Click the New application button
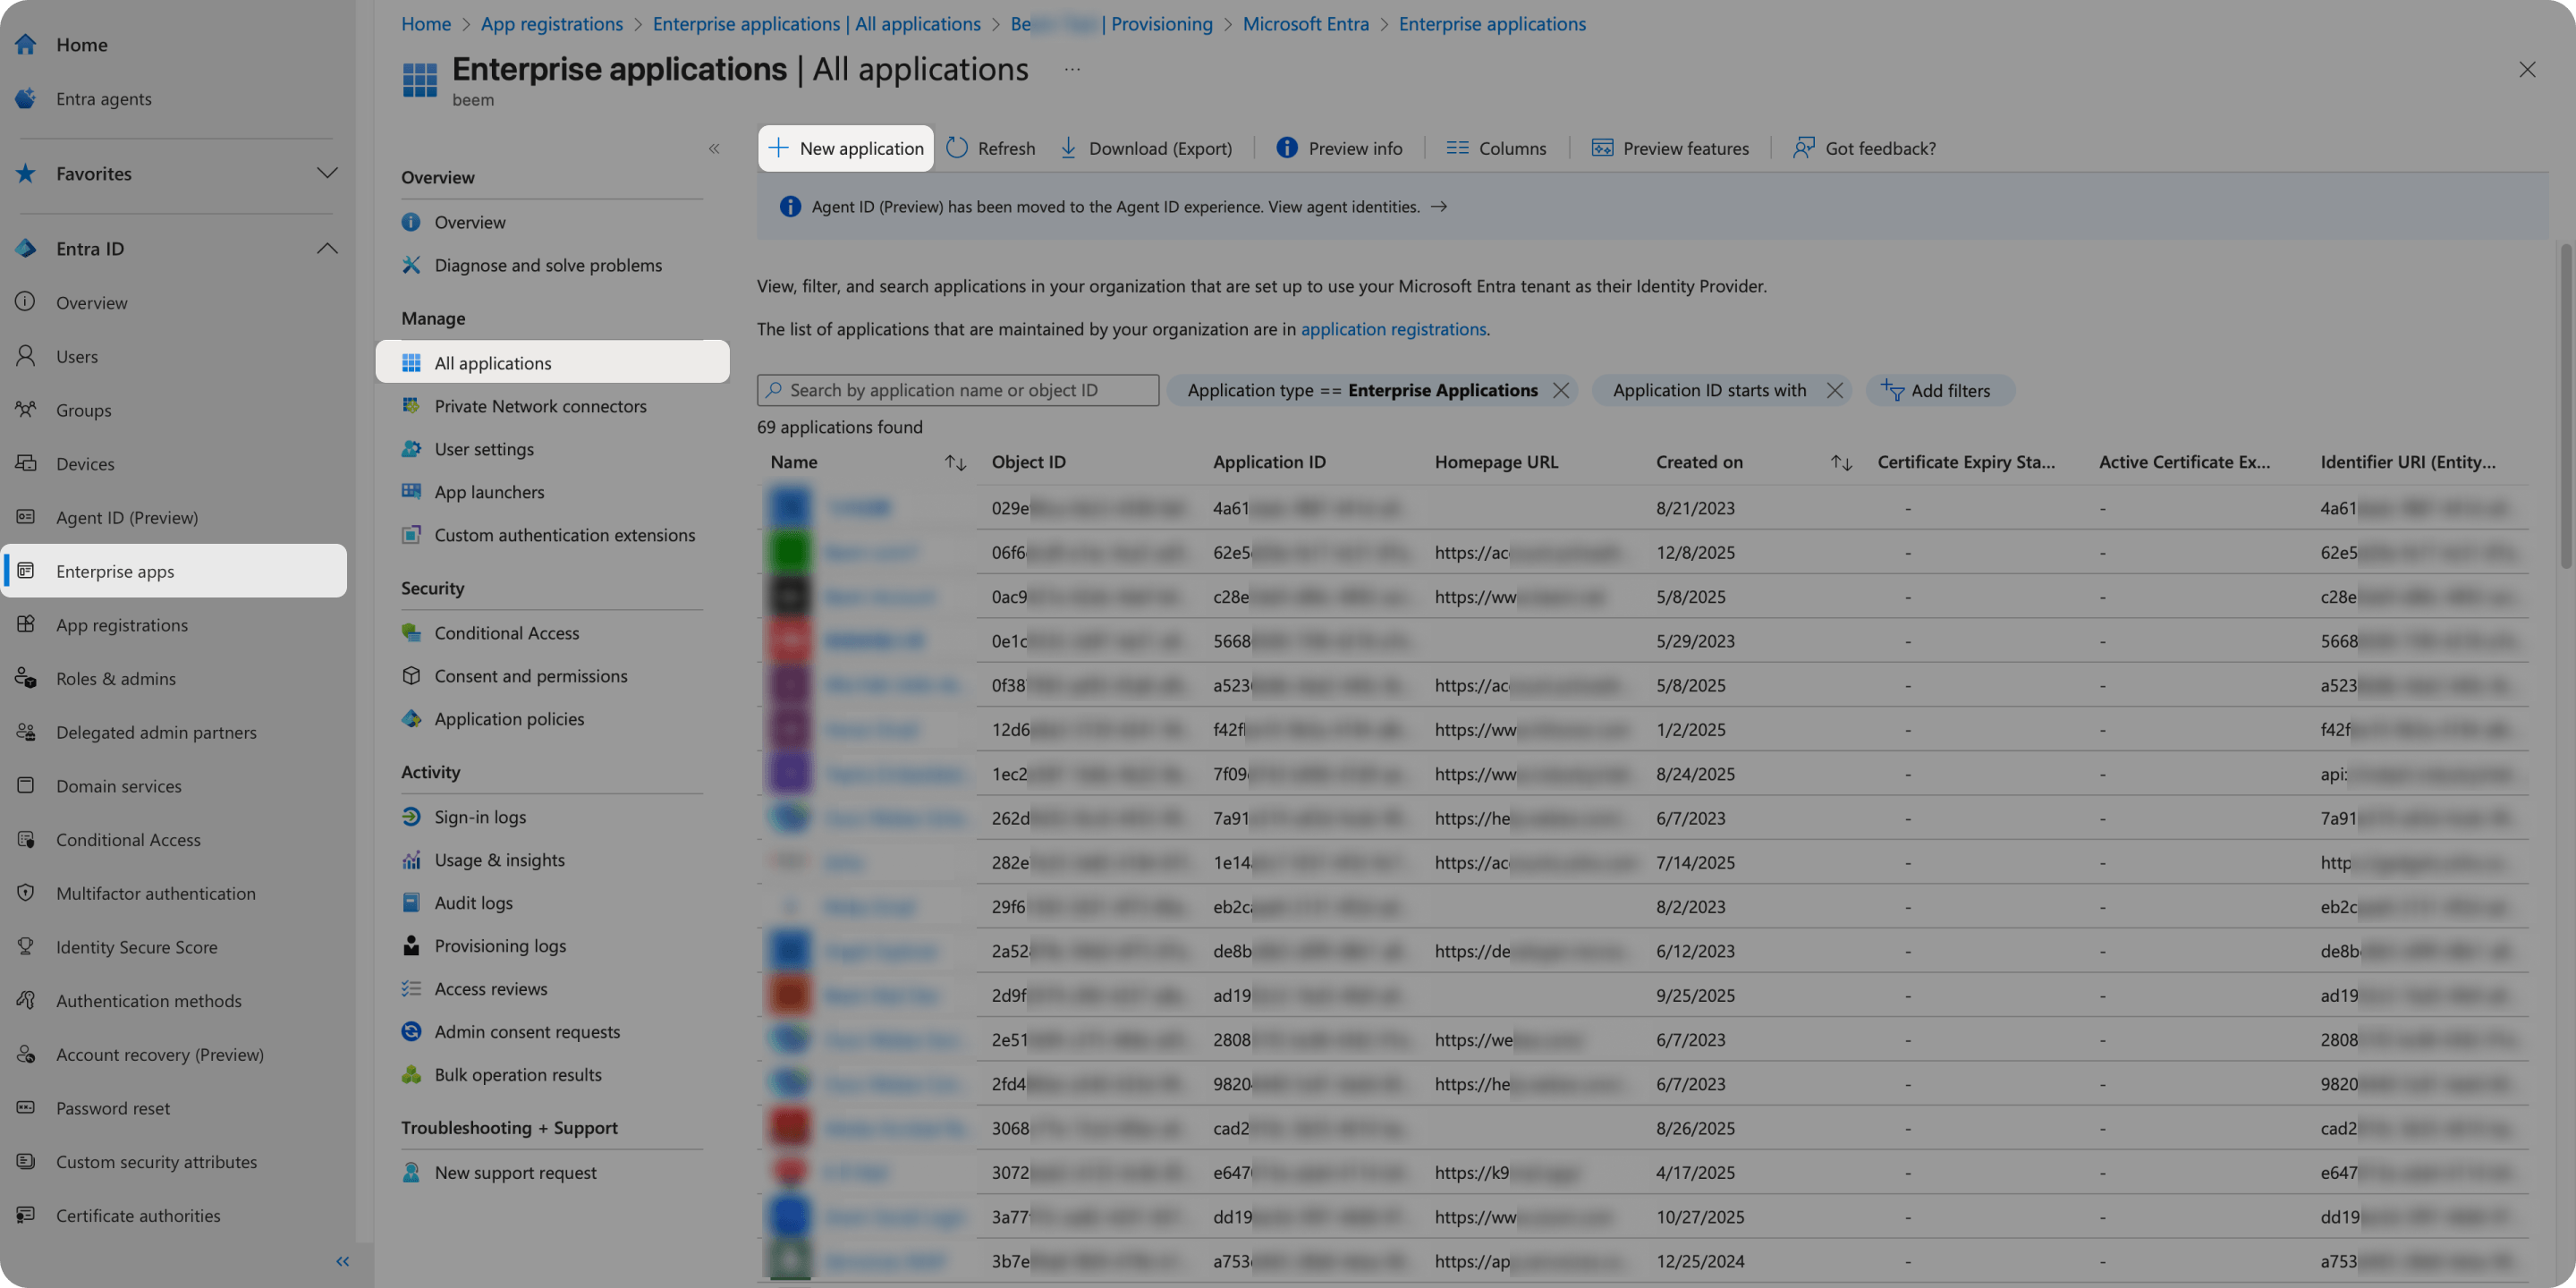The height and width of the screenshot is (1288, 2576). pyautogui.click(x=846, y=148)
